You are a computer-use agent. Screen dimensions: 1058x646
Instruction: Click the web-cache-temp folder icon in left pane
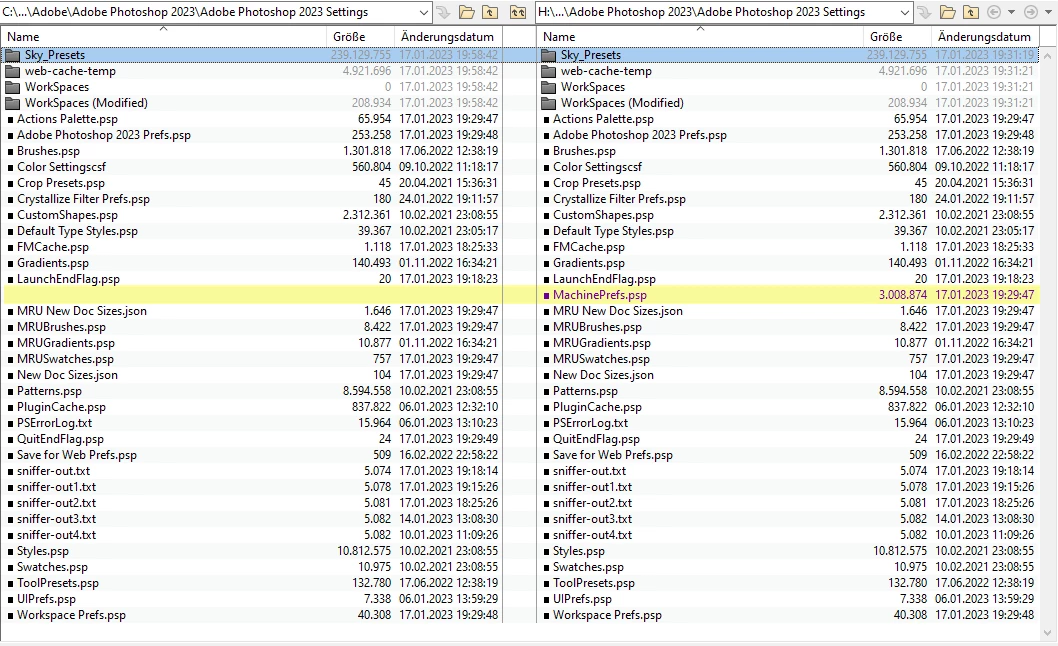tap(13, 71)
